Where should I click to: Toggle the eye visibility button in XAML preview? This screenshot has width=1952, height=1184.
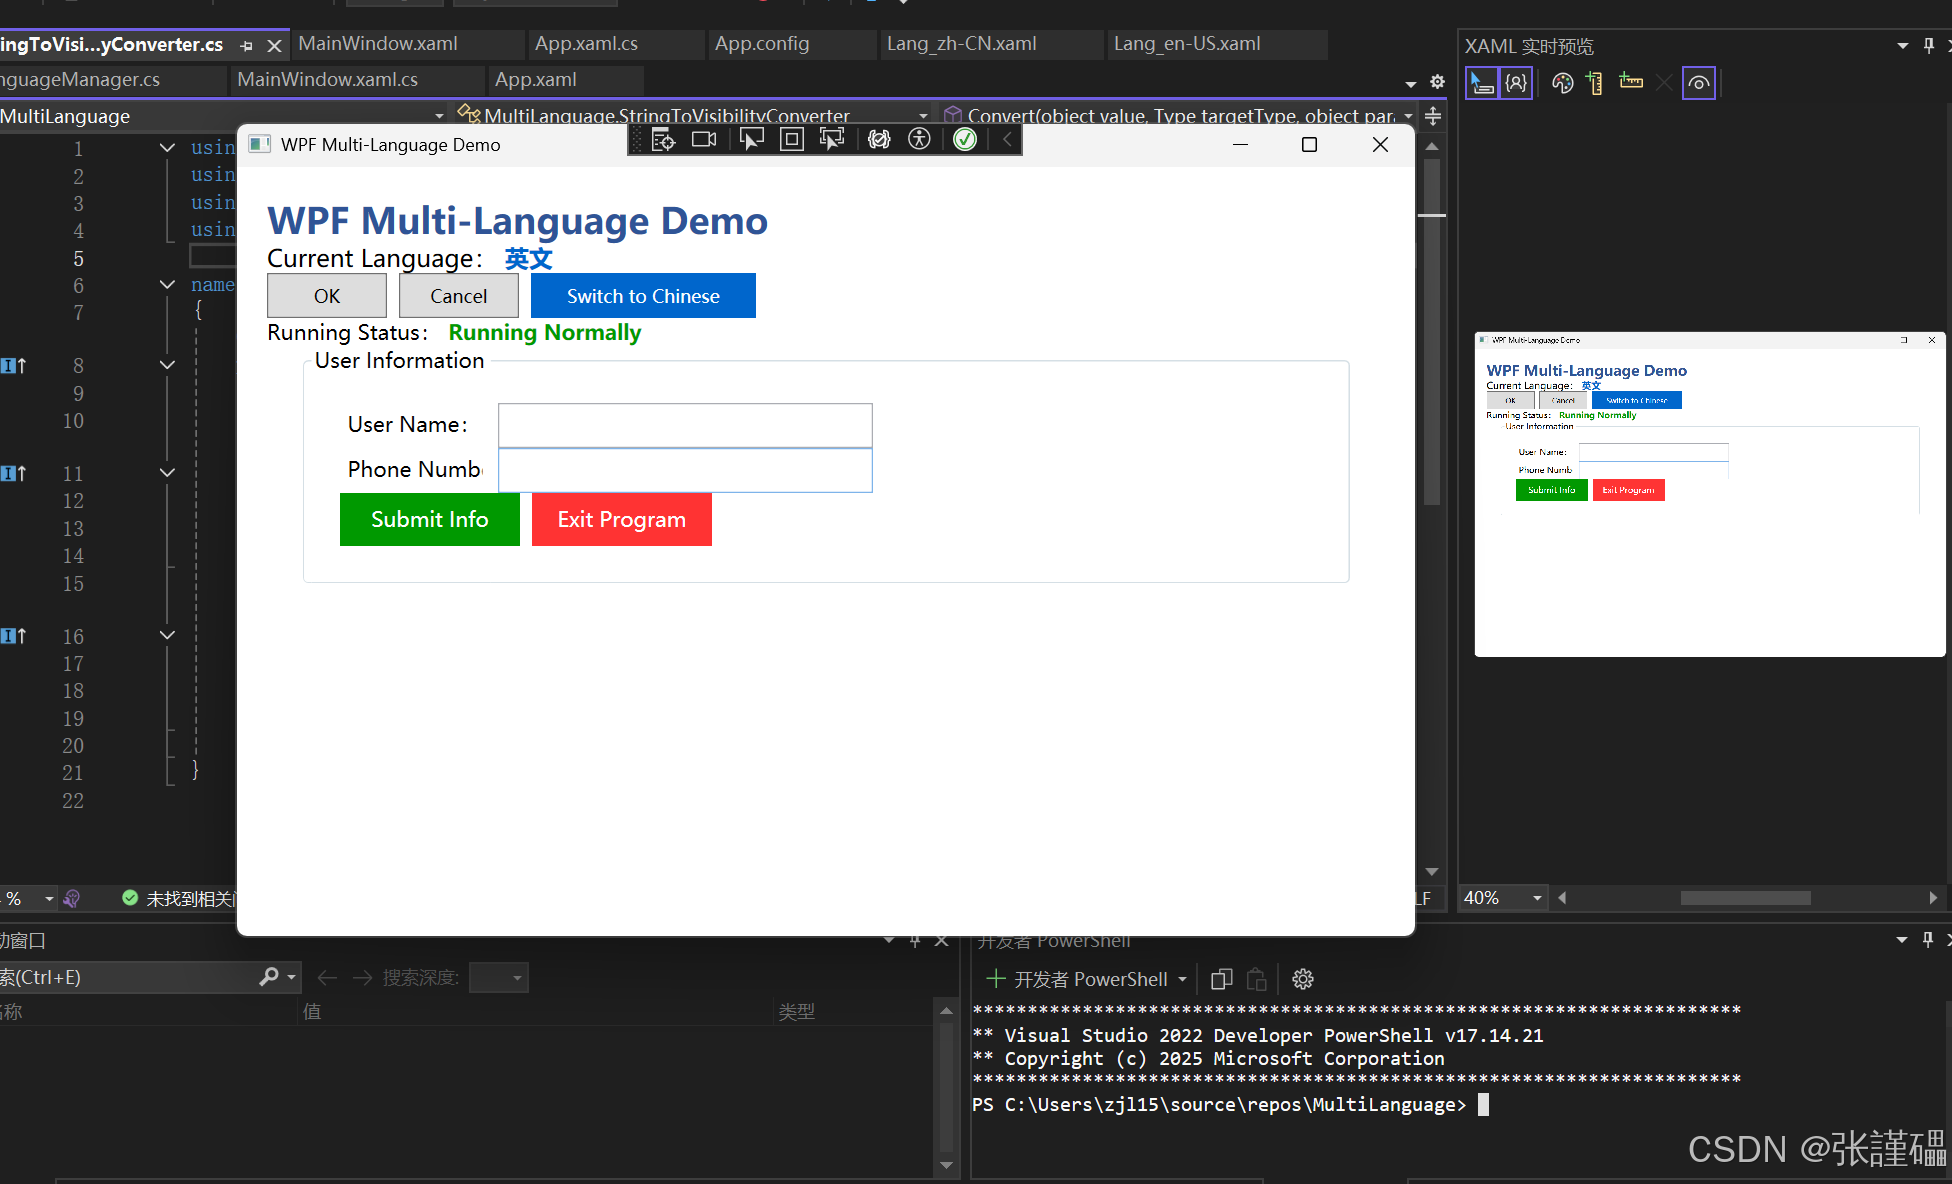click(1698, 83)
